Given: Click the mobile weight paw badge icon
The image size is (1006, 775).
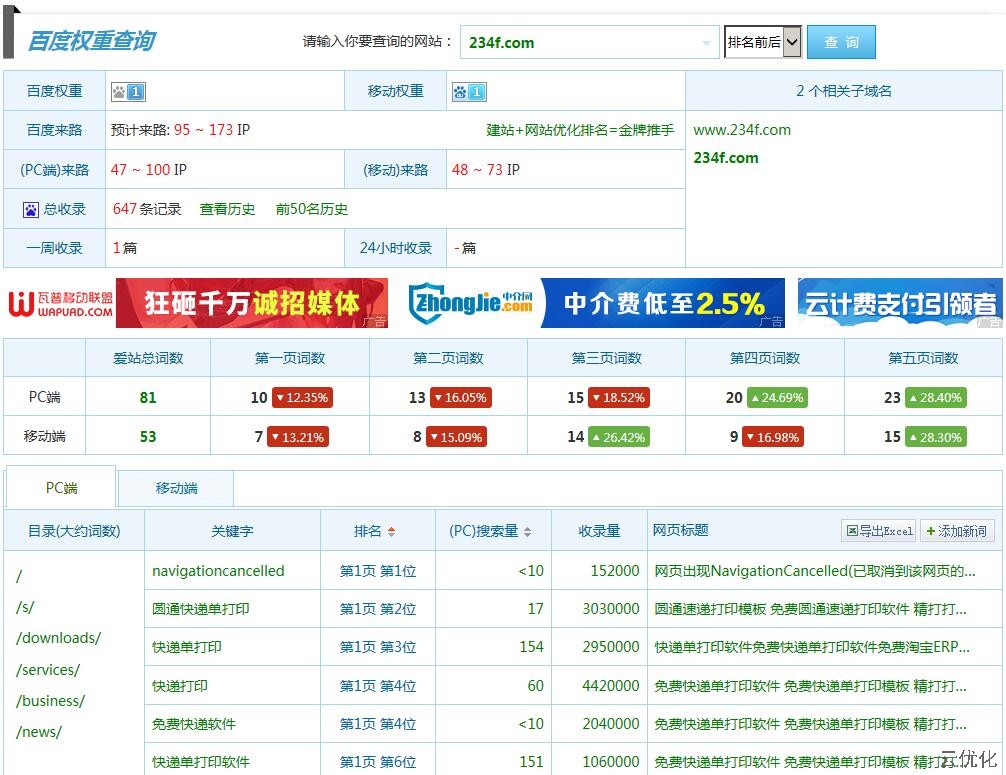Looking at the screenshot, I should (x=468, y=92).
